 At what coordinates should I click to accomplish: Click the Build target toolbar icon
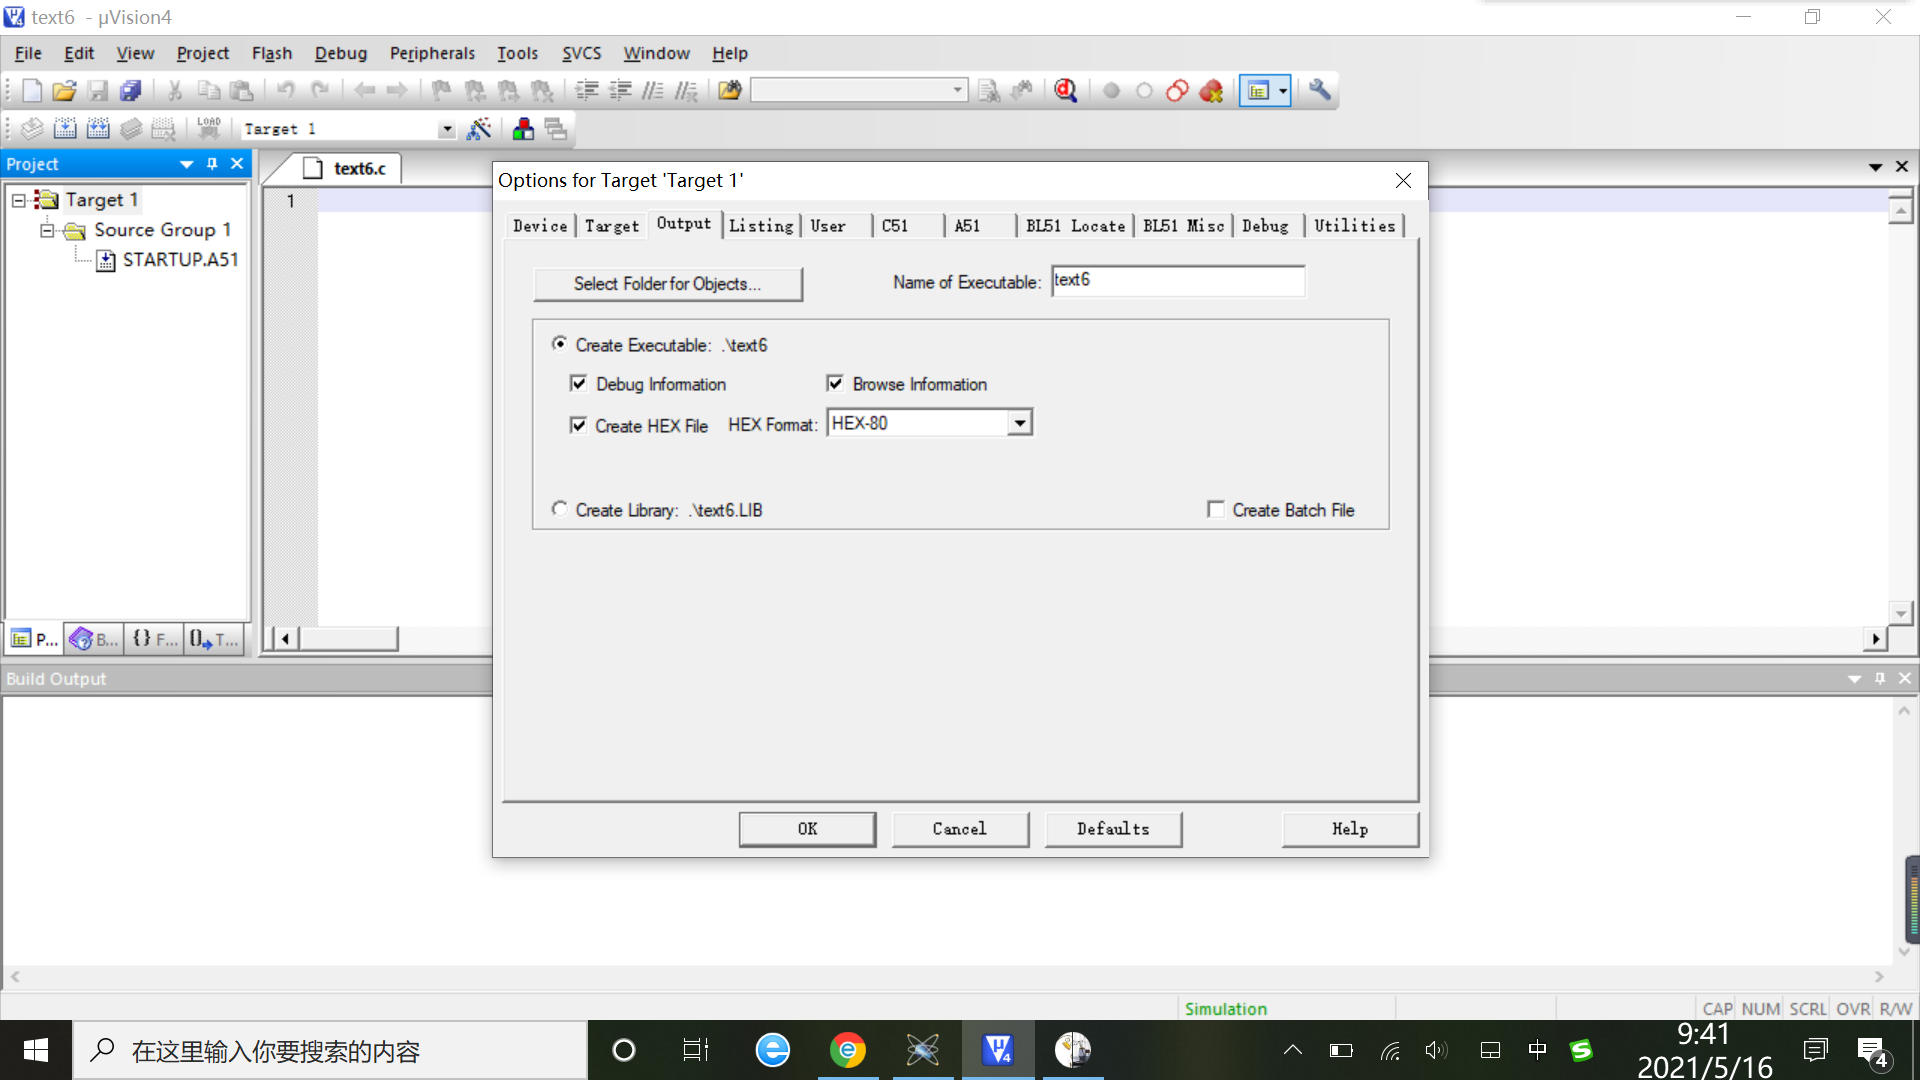[x=65, y=129]
